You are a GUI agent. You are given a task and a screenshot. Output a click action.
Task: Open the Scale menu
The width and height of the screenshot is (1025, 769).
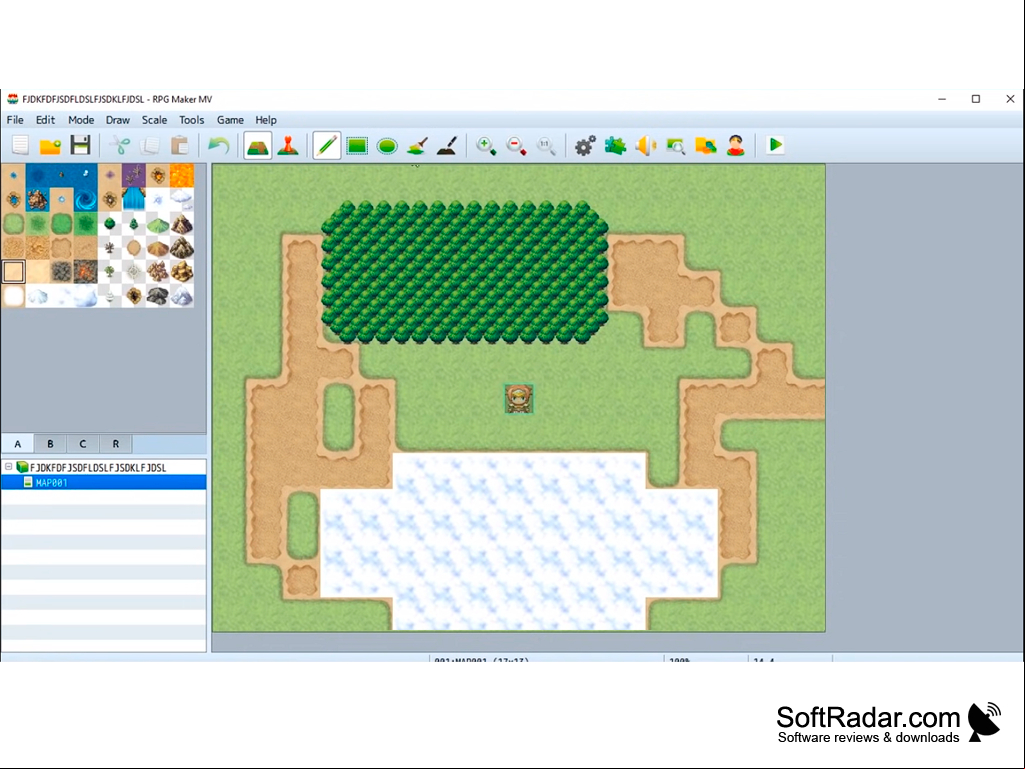point(154,120)
